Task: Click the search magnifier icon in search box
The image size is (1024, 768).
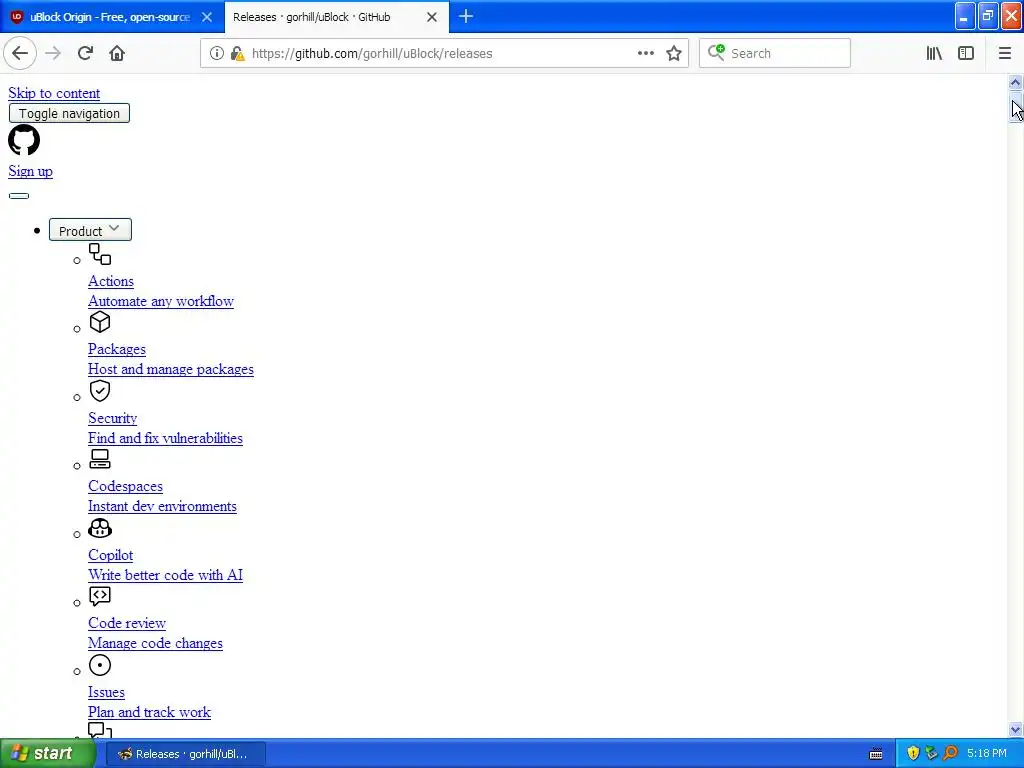Action: pyautogui.click(x=716, y=53)
